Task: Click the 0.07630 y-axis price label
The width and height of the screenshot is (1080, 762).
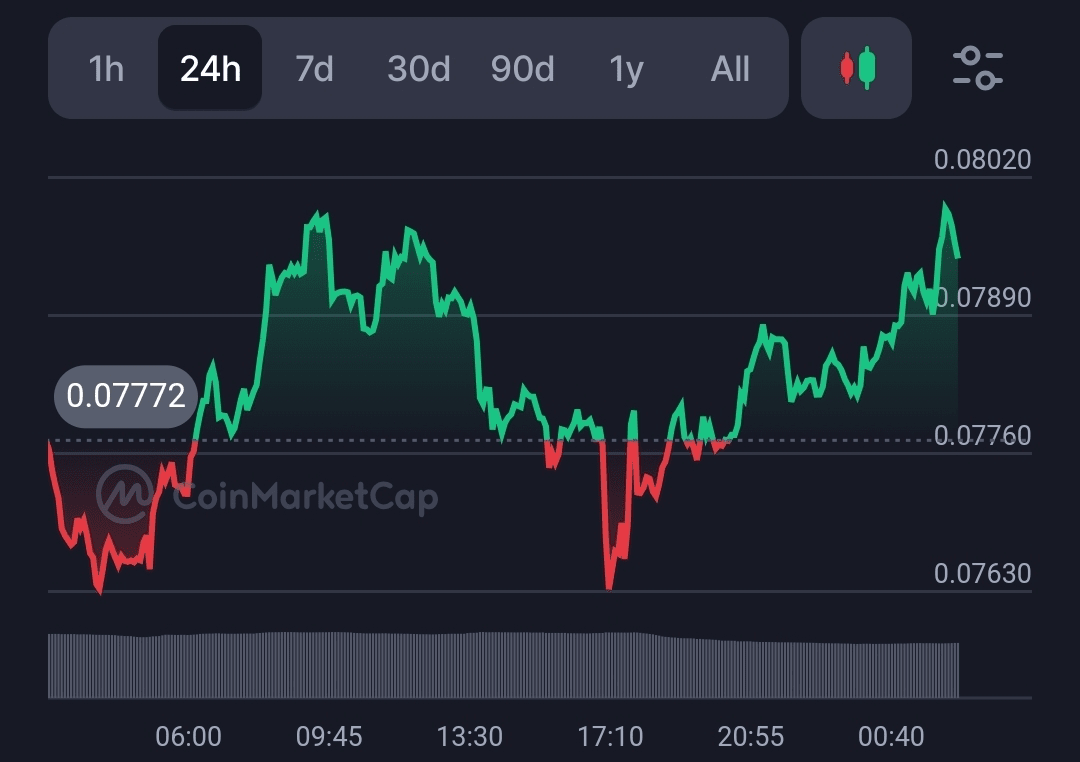Action: pyautogui.click(x=982, y=573)
